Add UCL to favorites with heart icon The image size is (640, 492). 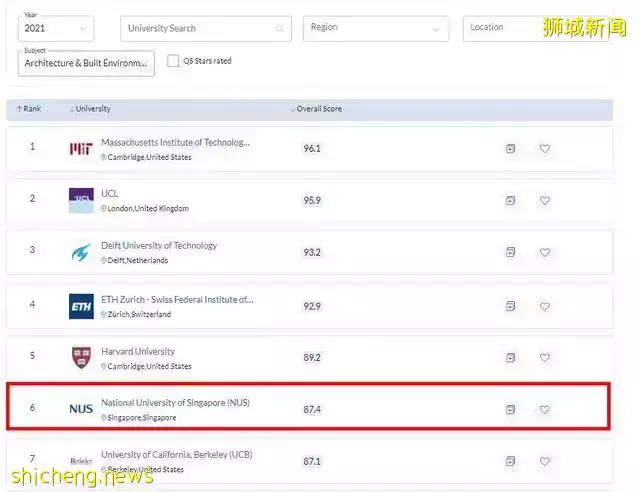(x=545, y=201)
